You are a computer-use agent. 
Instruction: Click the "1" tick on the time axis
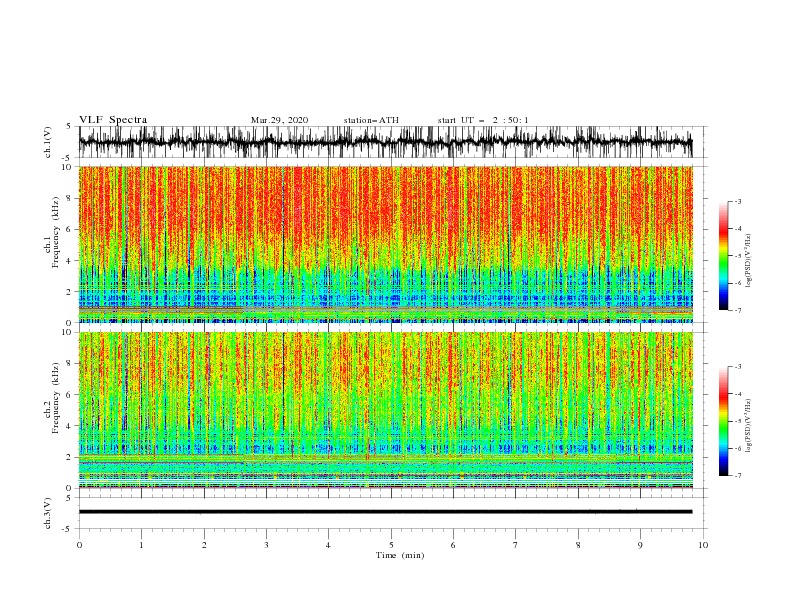(x=141, y=545)
